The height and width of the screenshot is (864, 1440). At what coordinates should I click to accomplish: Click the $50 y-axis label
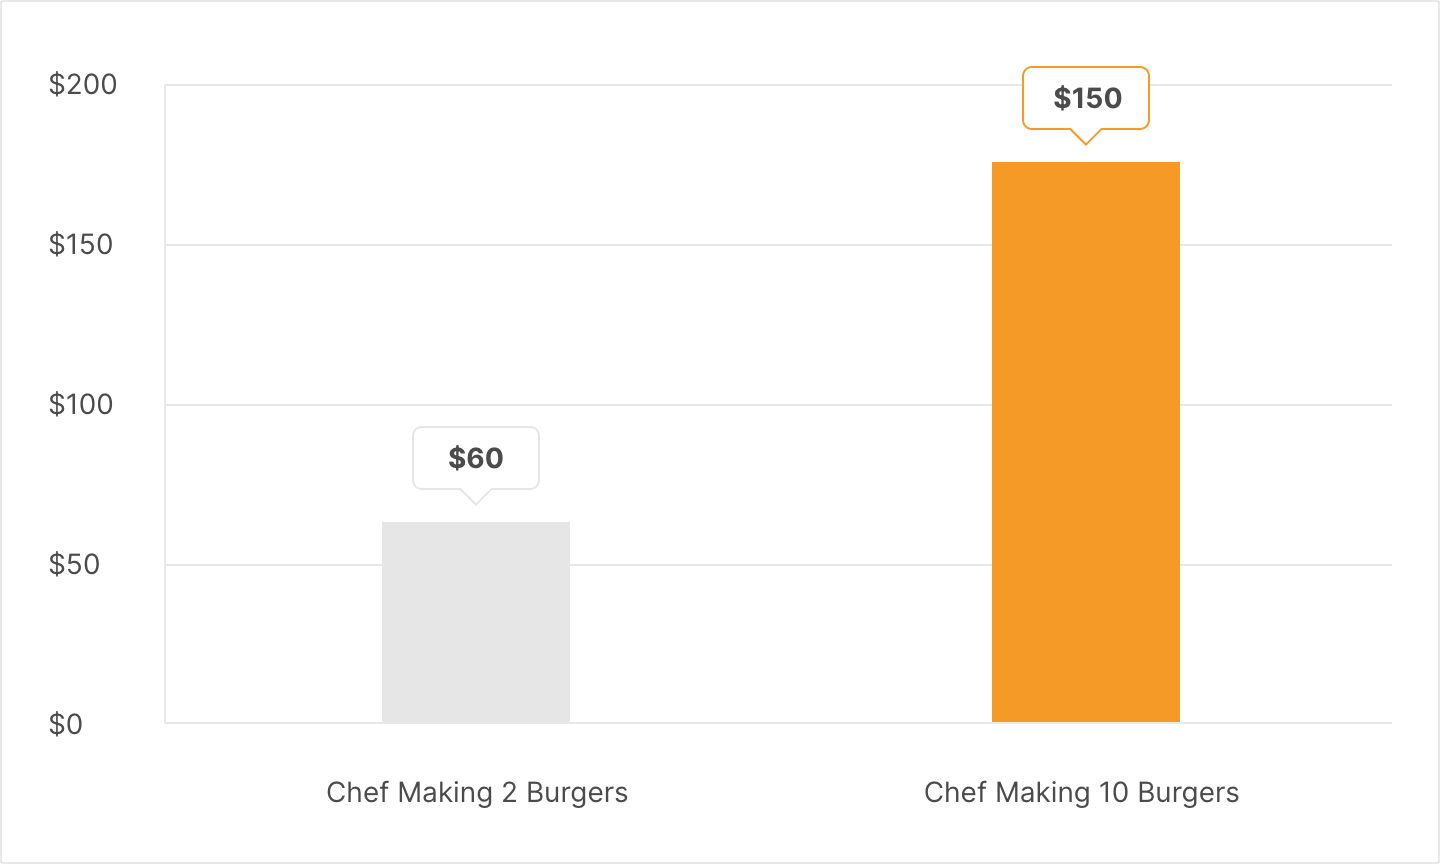(x=75, y=565)
